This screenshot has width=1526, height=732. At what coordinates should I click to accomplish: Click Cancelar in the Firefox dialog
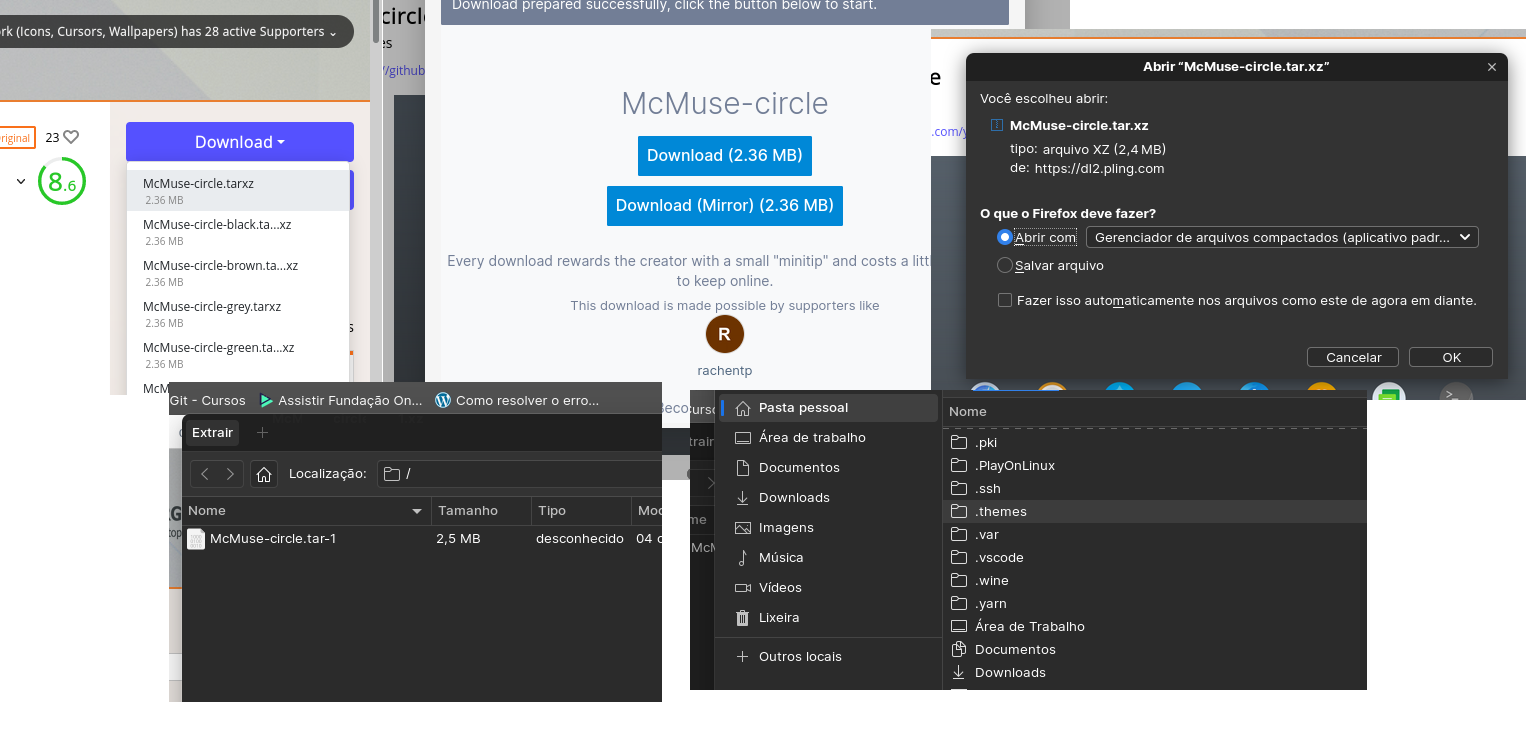point(1354,357)
